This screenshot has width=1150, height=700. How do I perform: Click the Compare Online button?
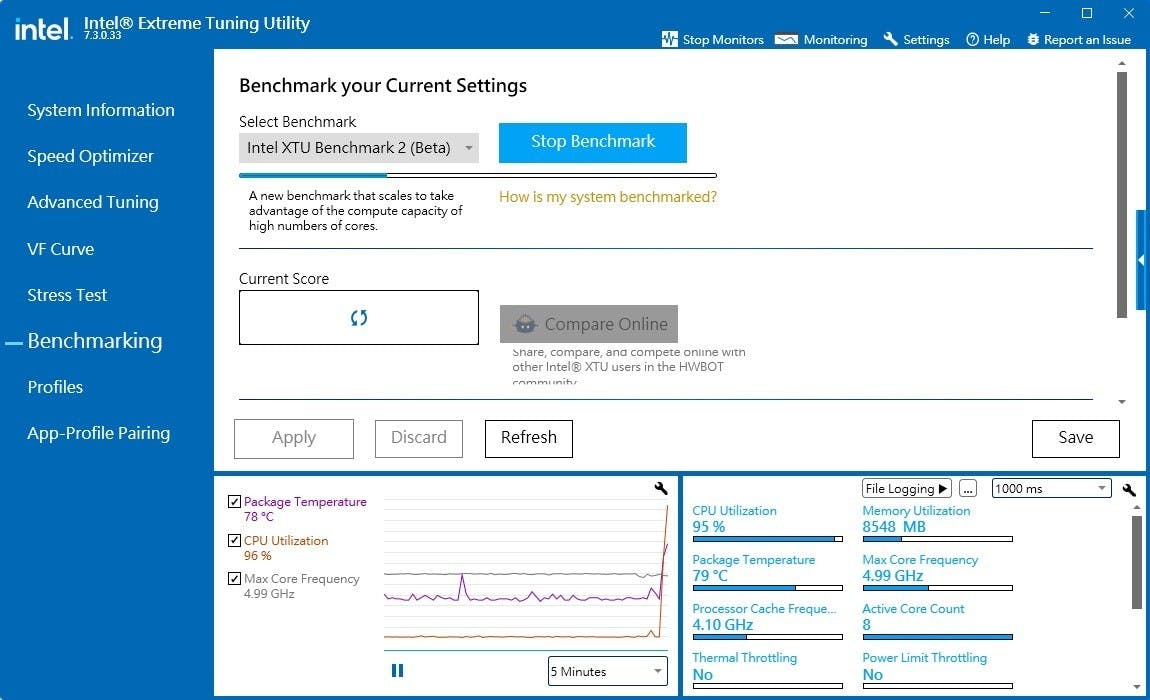point(589,324)
